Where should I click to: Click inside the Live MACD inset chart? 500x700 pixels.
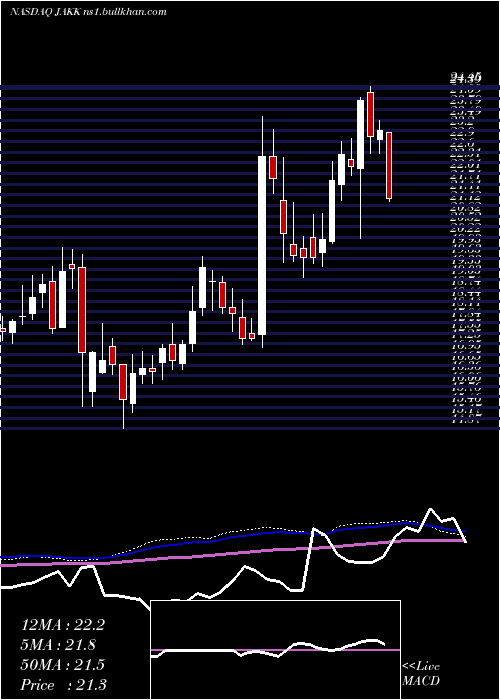point(275,650)
